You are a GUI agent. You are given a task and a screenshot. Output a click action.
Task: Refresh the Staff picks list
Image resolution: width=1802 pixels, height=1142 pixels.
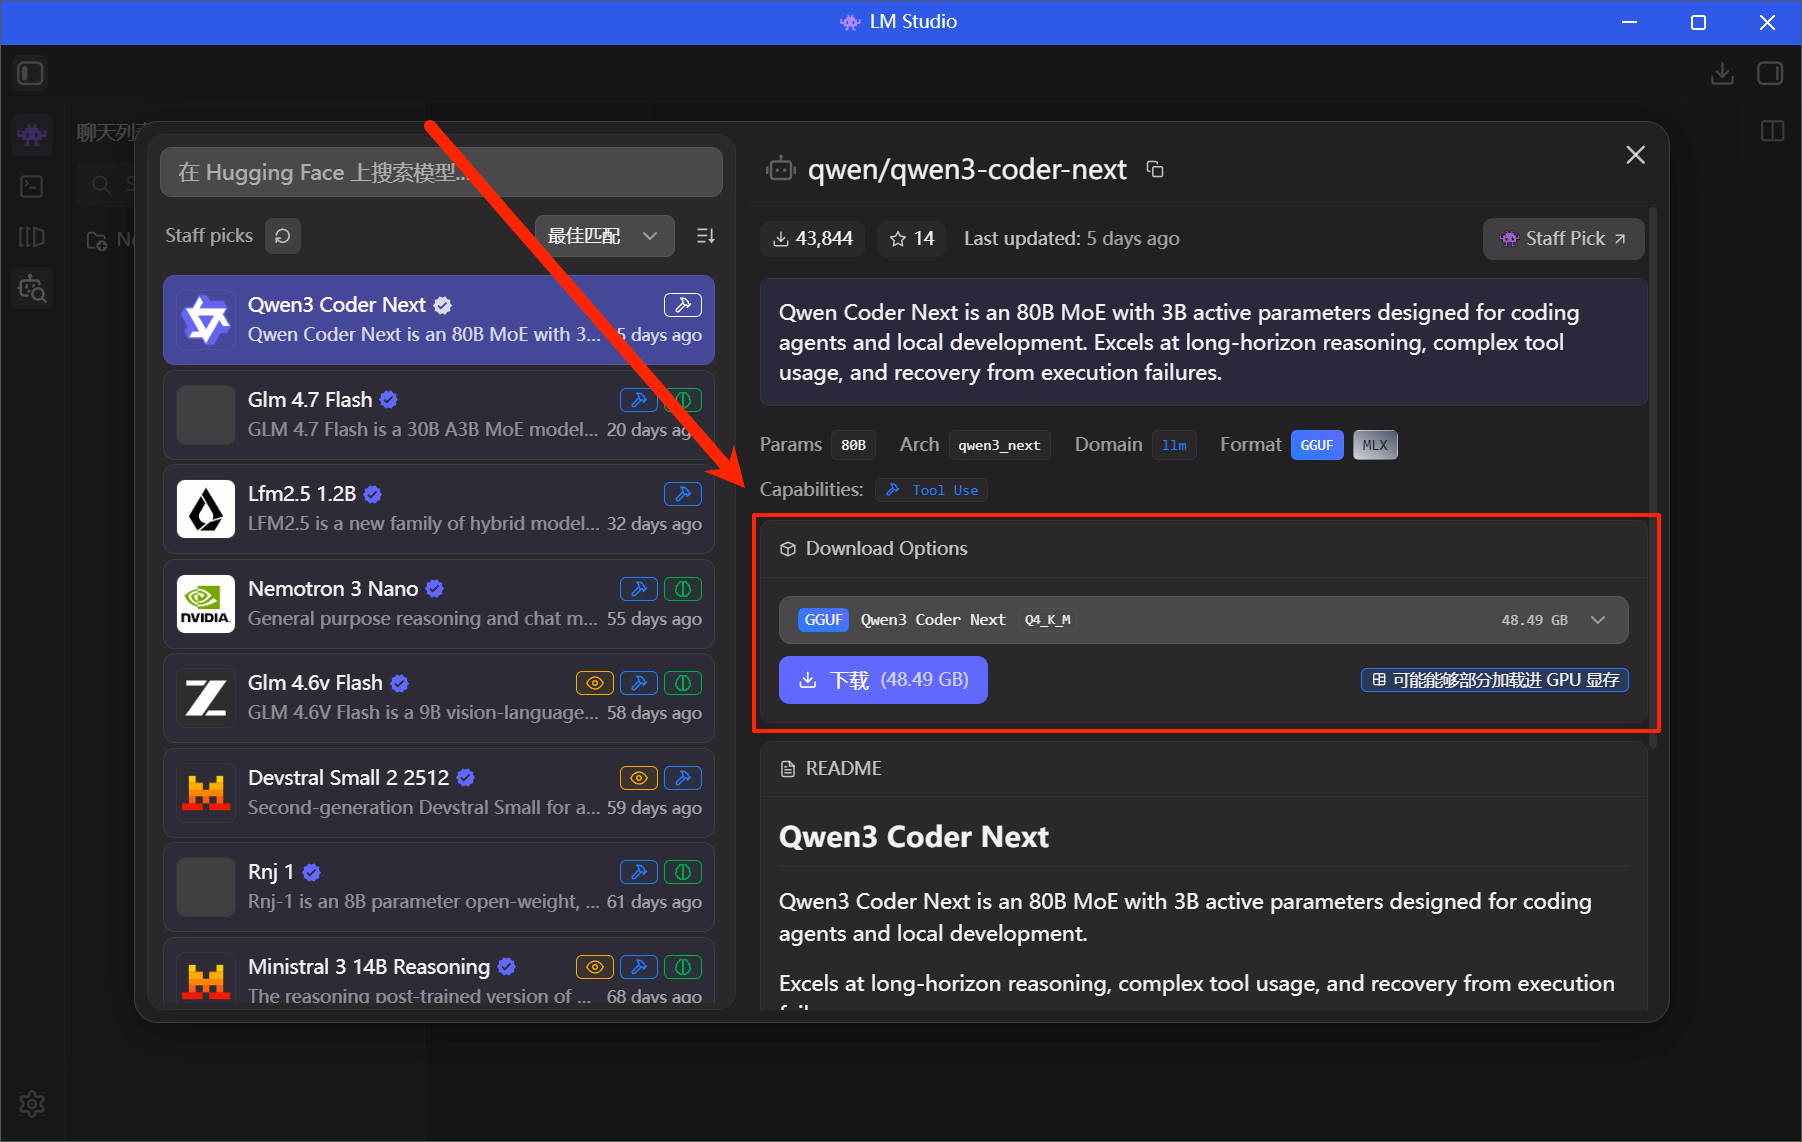click(x=283, y=236)
